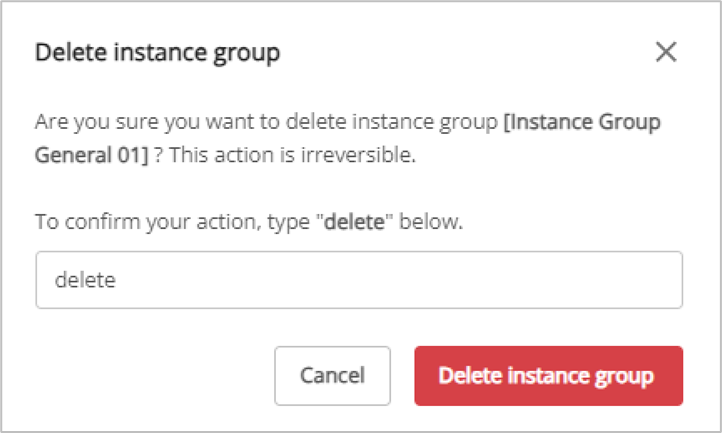Exit the confirmation modal via close icon
The height and width of the screenshot is (433, 722).
tap(666, 52)
